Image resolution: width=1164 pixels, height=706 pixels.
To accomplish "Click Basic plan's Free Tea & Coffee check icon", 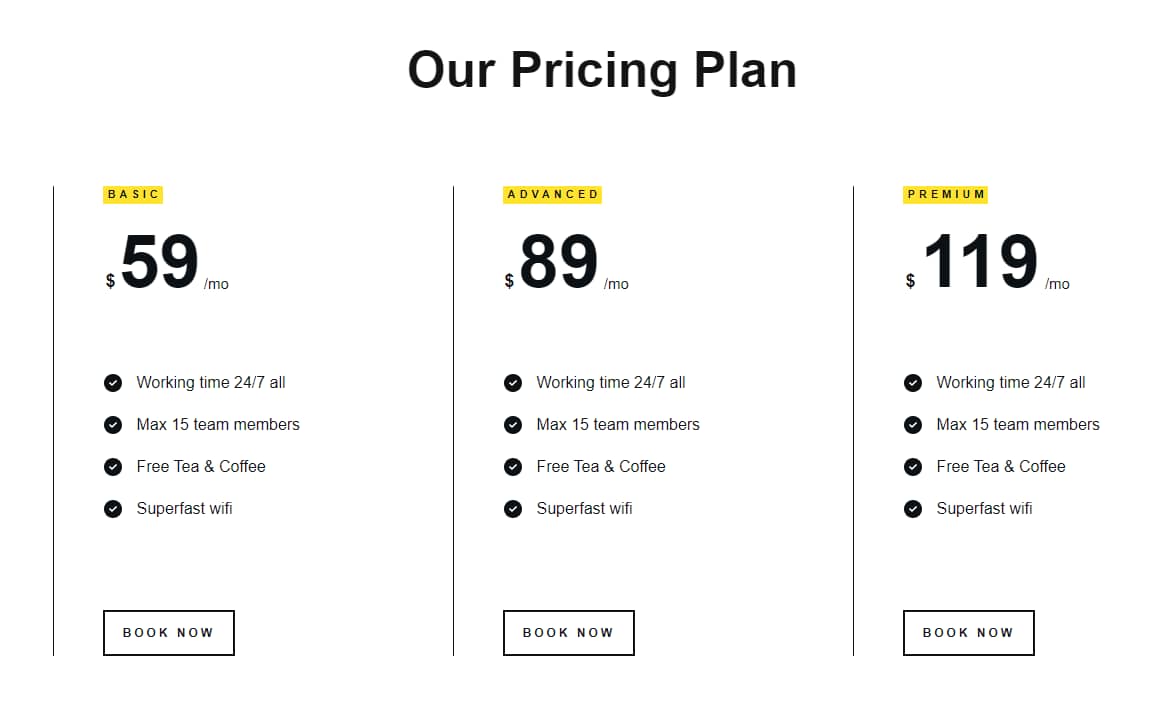I will tap(113, 467).
